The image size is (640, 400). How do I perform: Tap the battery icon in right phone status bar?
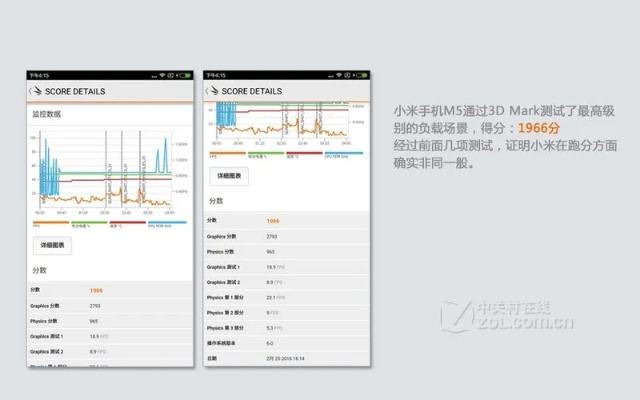pos(361,75)
